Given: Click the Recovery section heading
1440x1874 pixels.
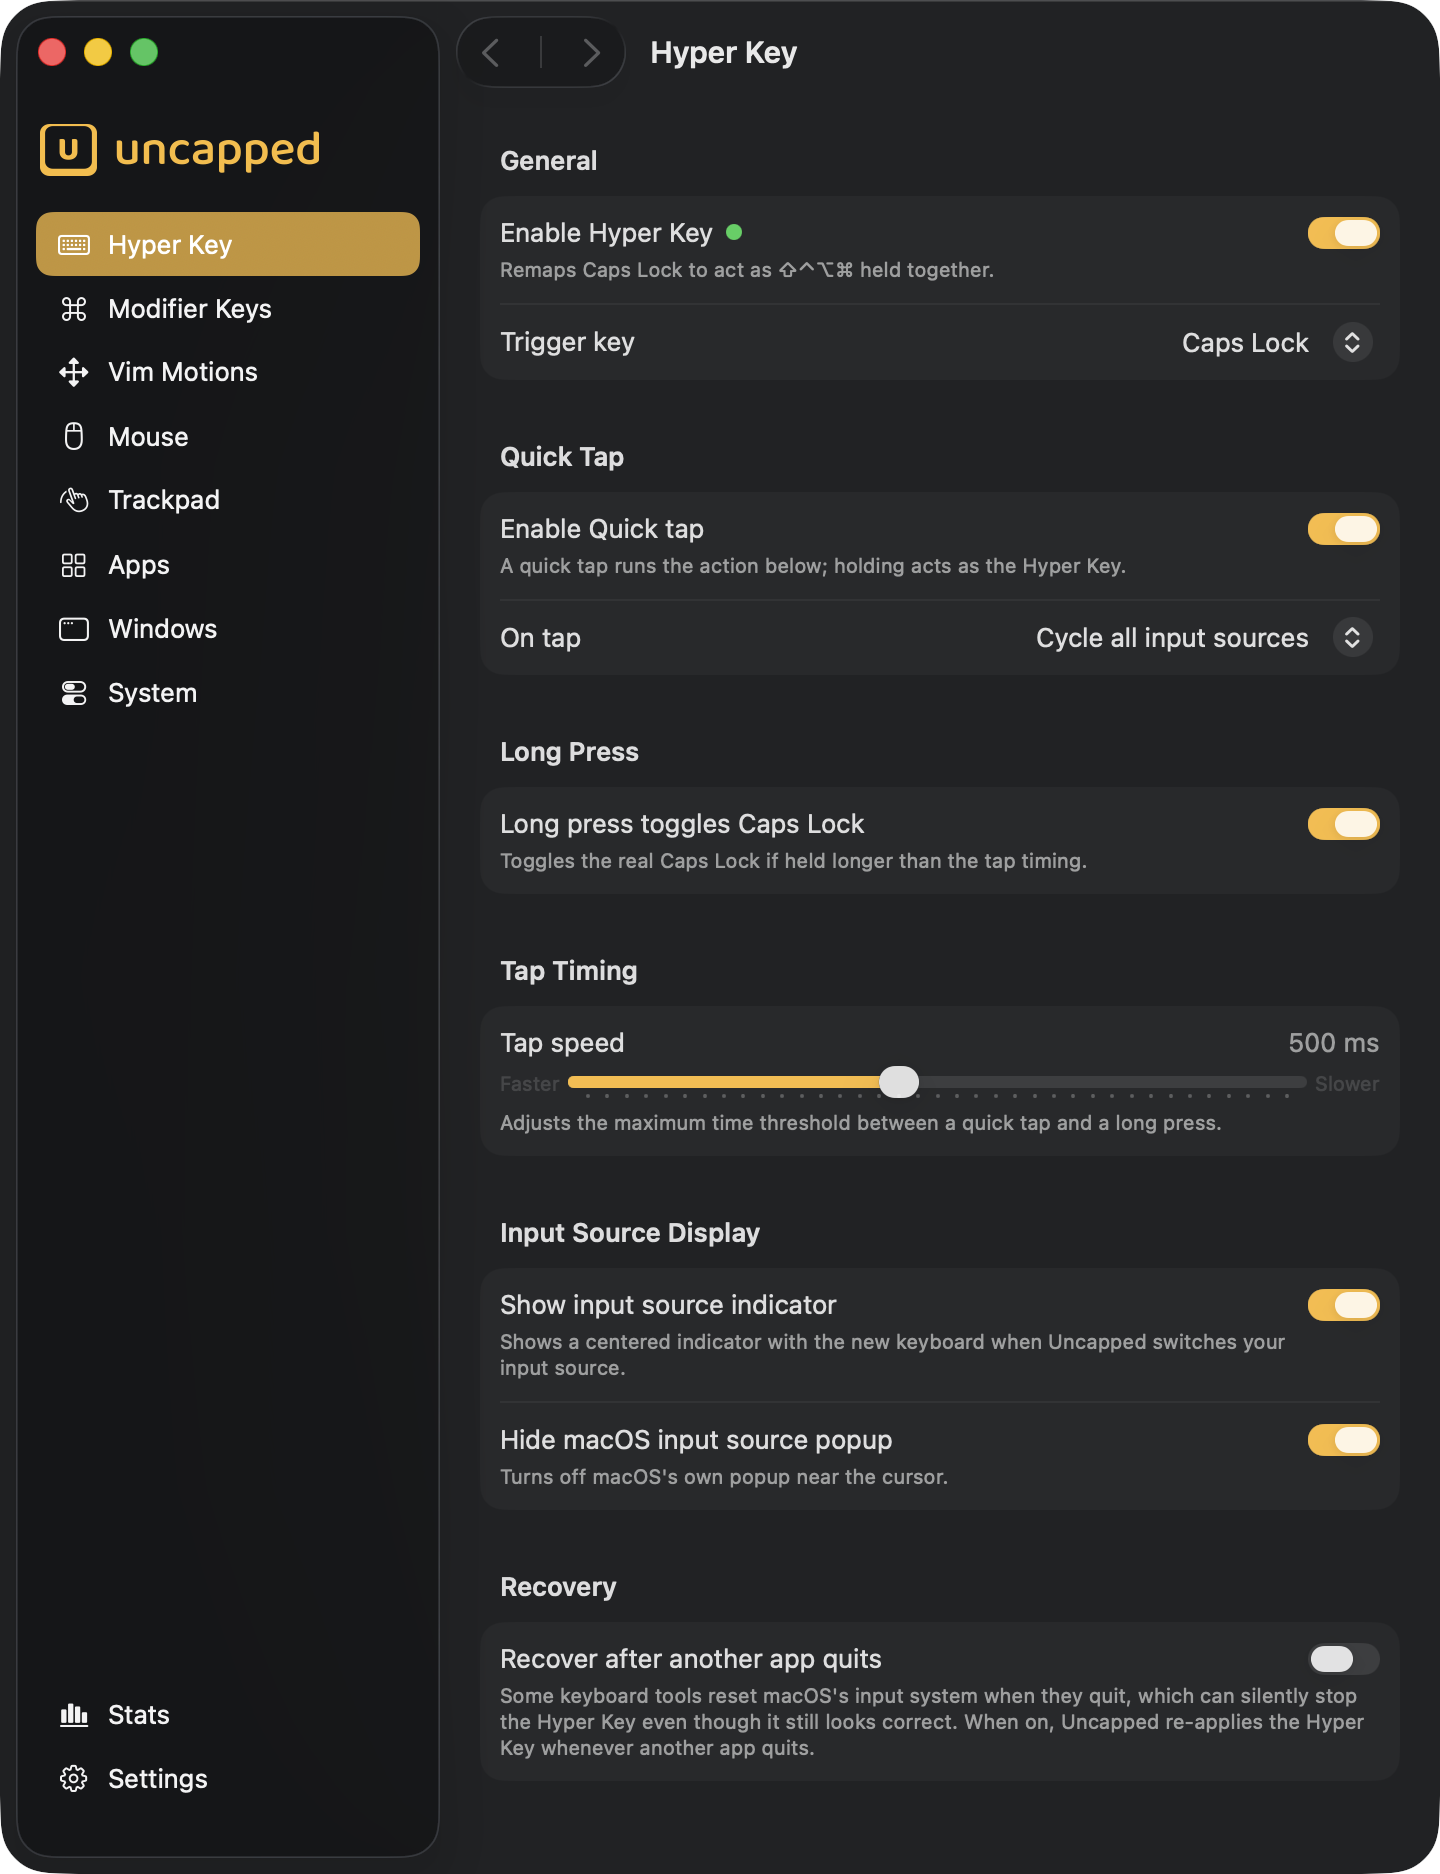Looking at the screenshot, I should pos(558,1587).
